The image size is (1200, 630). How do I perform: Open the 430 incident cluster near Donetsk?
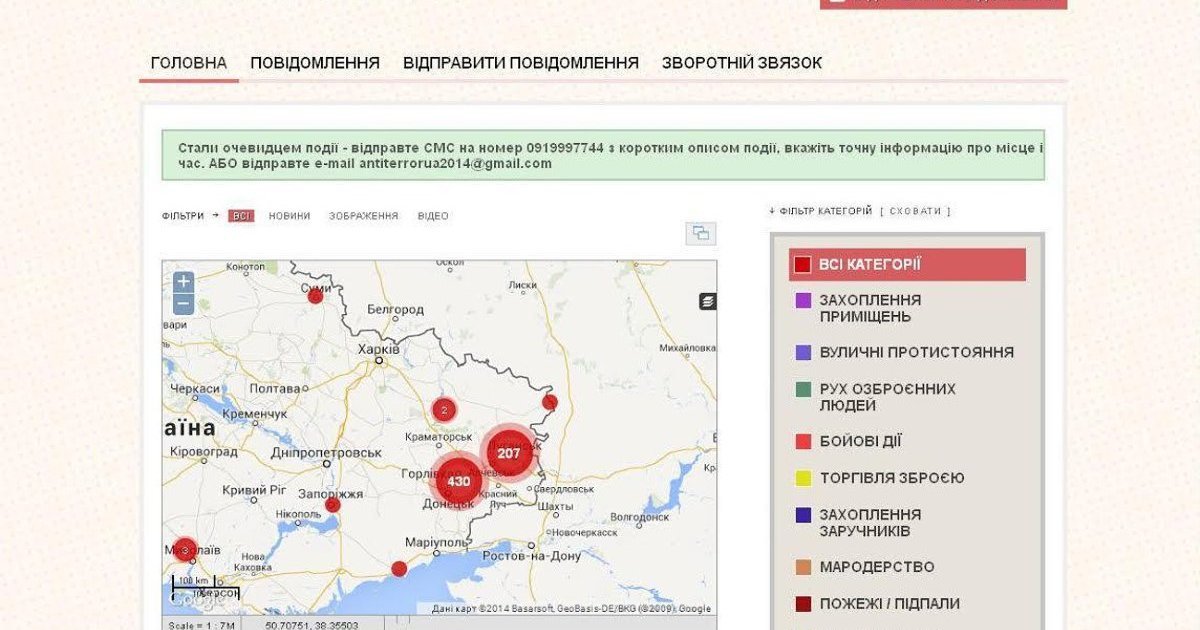(458, 481)
